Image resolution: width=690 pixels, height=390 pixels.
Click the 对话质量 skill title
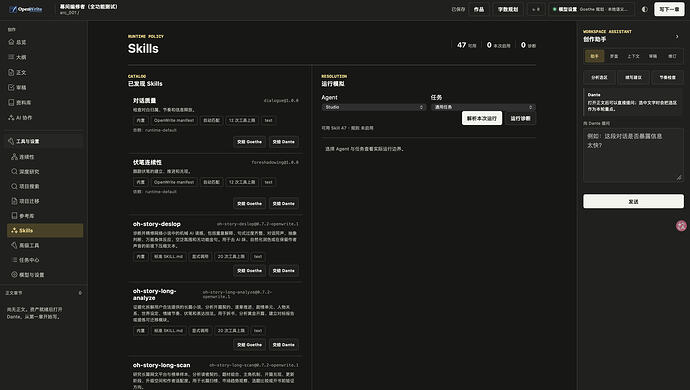tap(144, 100)
